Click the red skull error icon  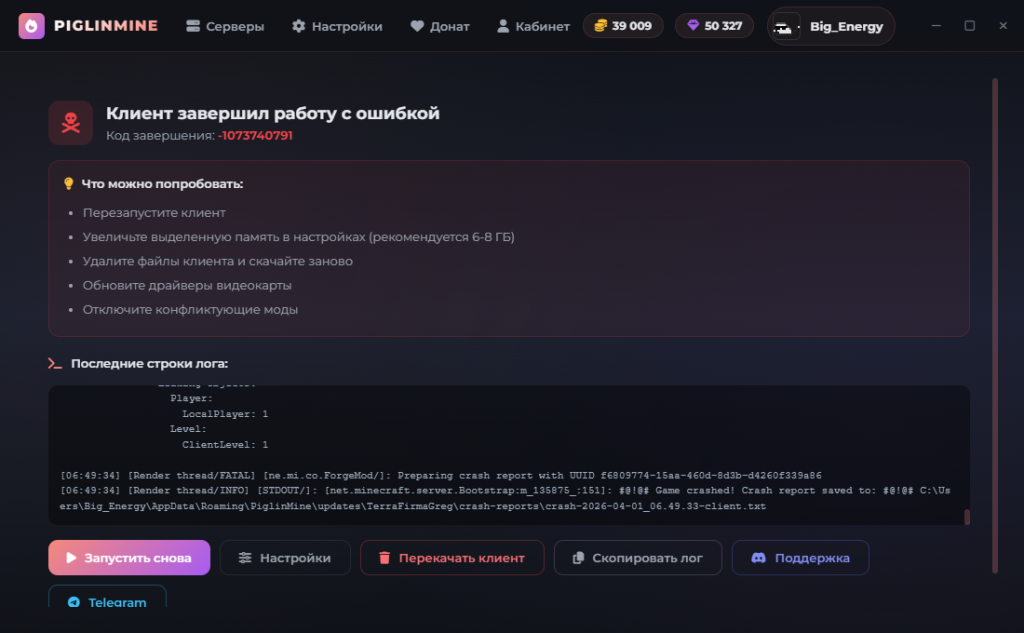point(71,123)
